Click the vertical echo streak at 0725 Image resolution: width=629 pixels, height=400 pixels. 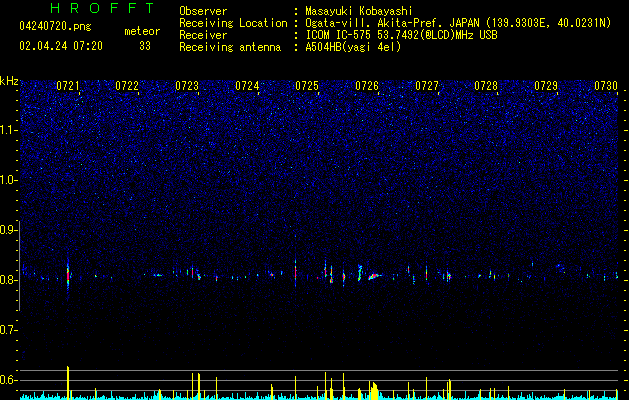295,271
